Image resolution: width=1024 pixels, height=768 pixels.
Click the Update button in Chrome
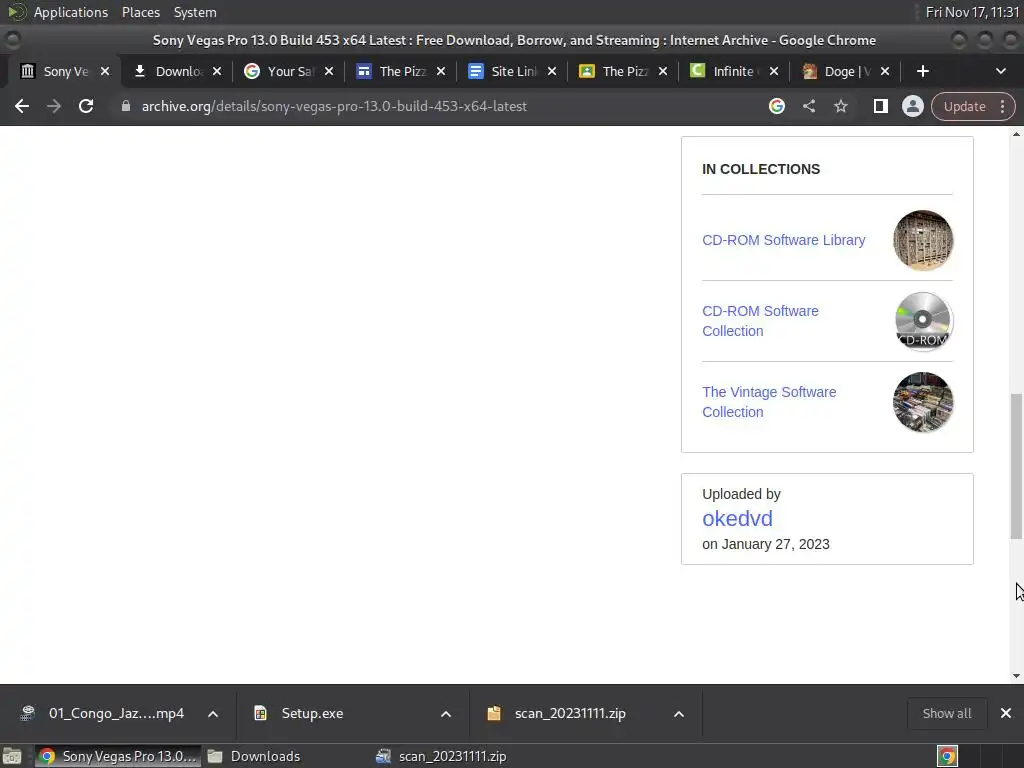[x=965, y=106]
